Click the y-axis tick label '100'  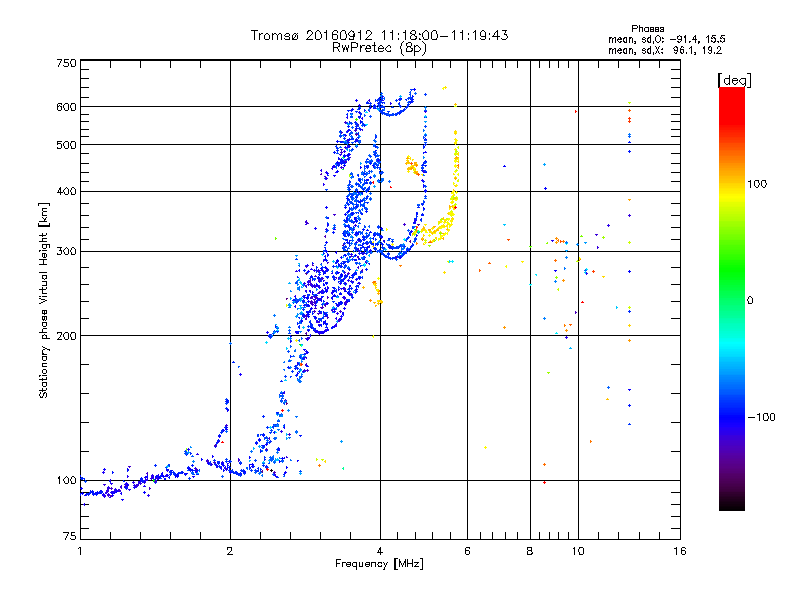66,481
